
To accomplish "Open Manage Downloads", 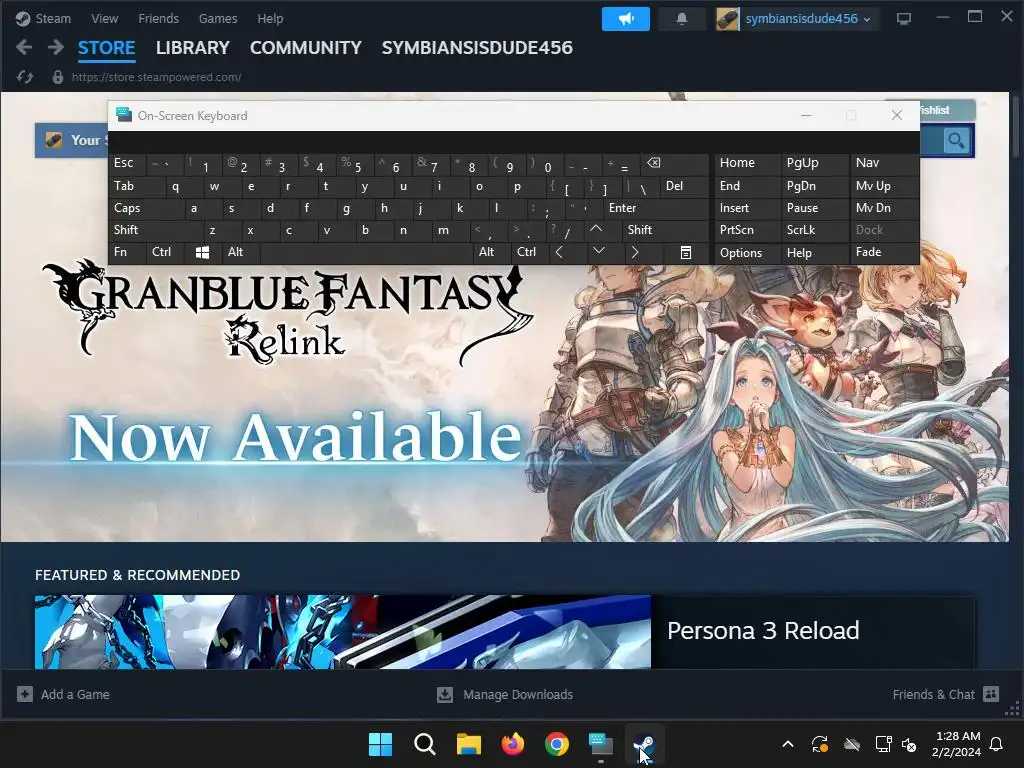I will tap(505, 694).
